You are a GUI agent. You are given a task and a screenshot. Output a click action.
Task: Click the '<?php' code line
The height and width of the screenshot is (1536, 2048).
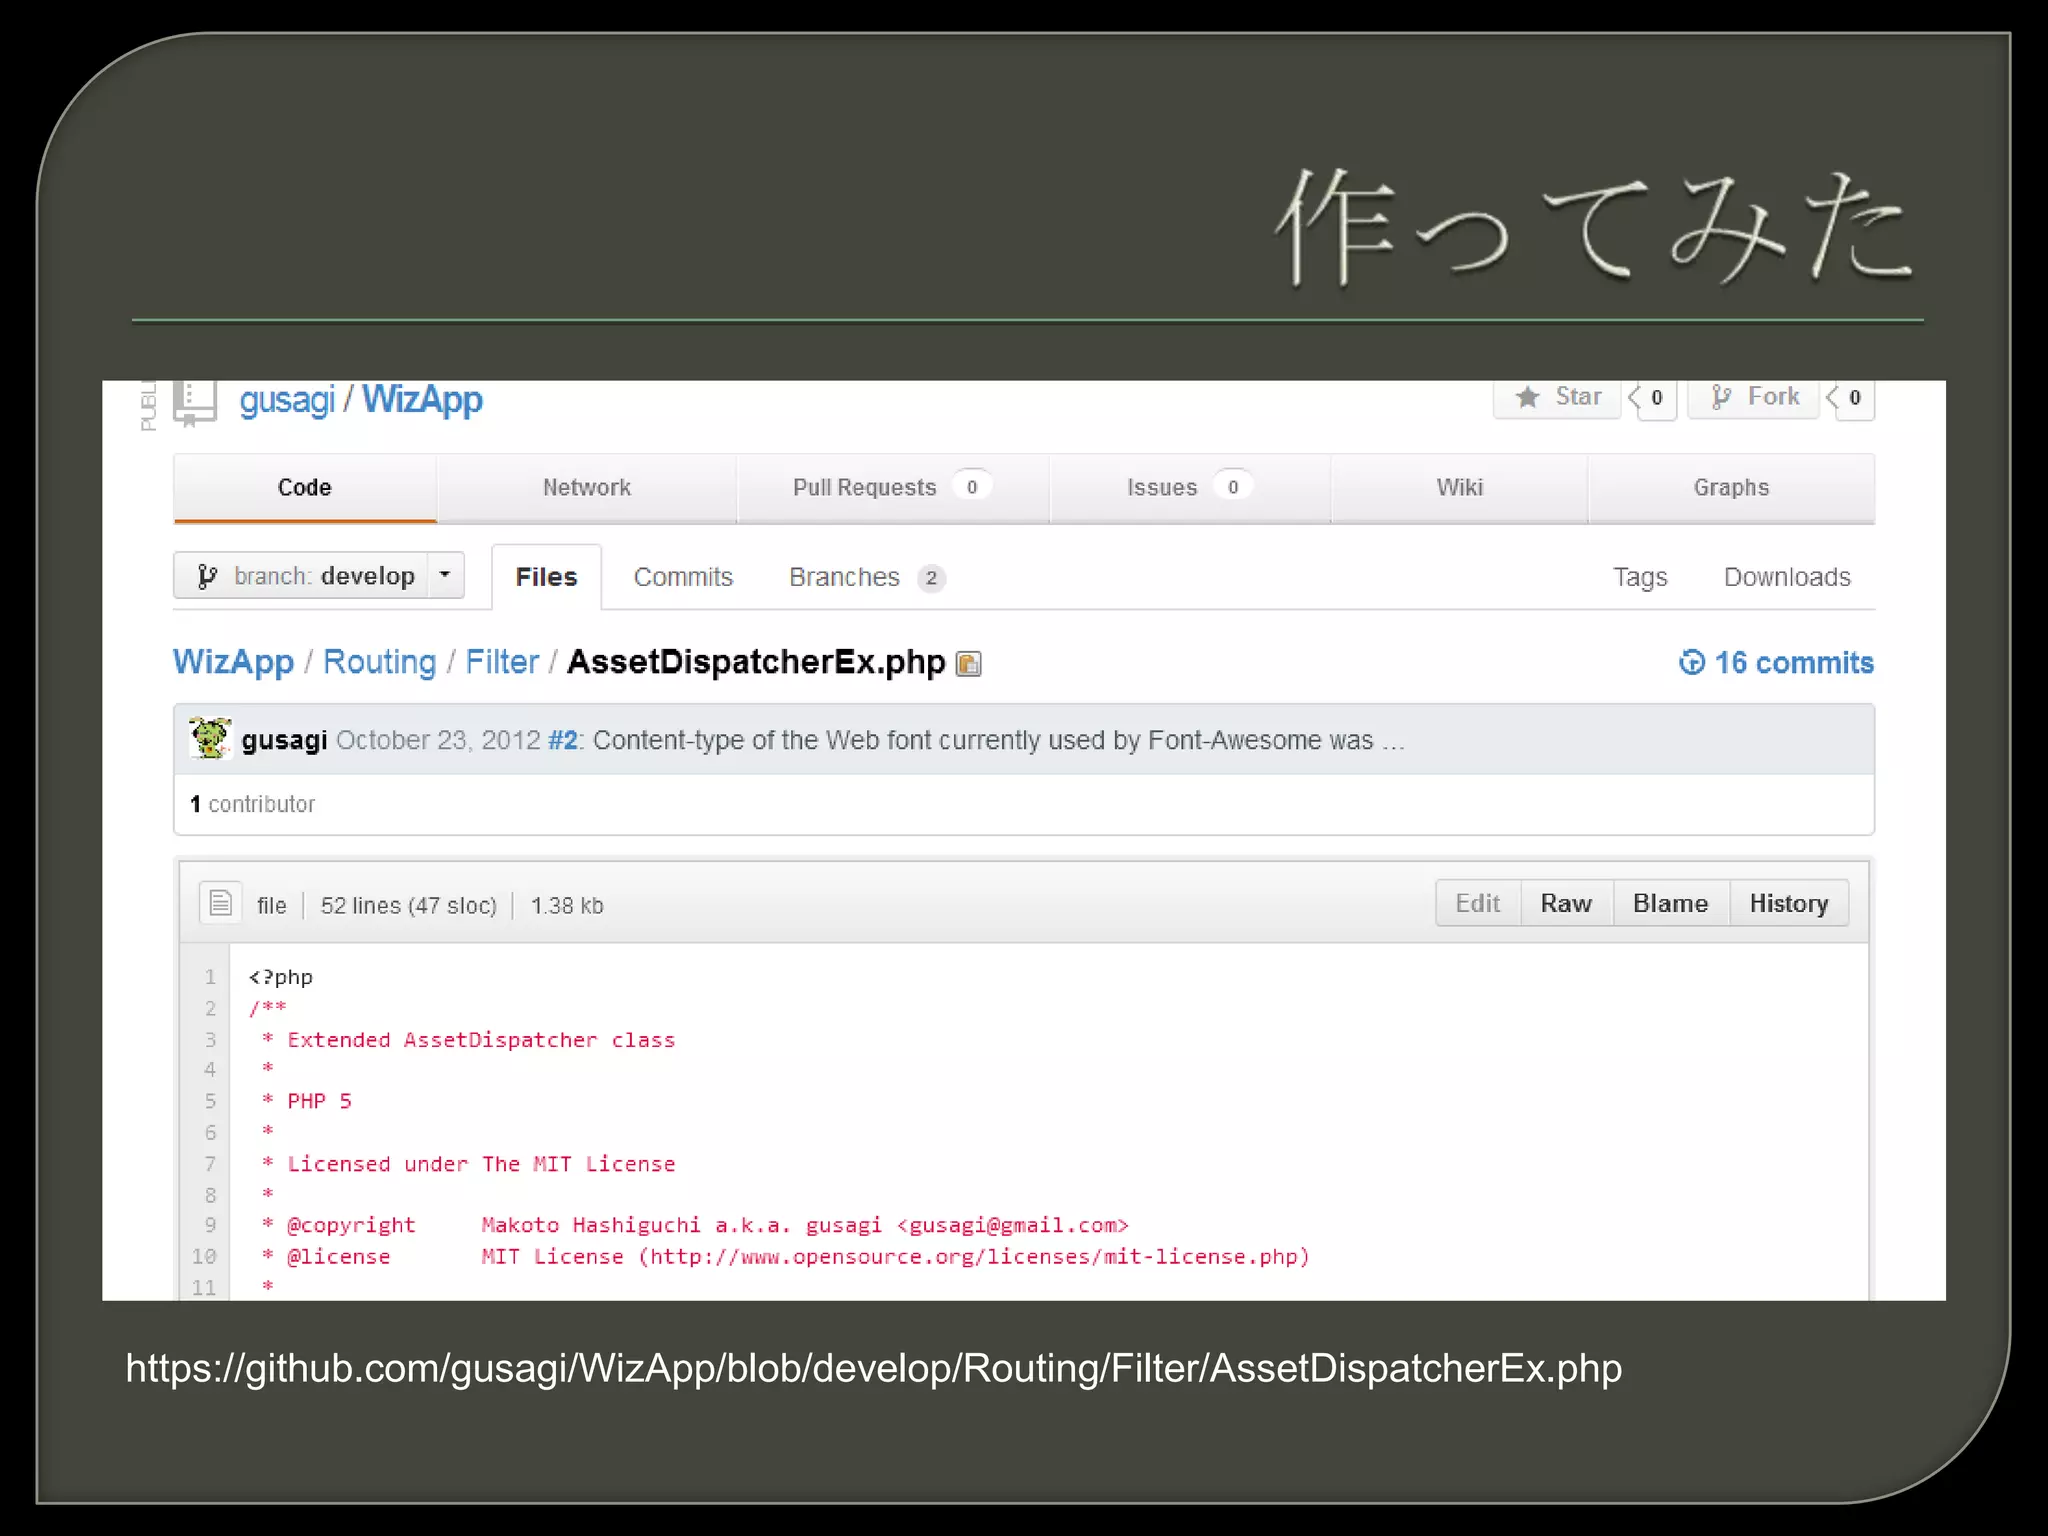(x=281, y=977)
